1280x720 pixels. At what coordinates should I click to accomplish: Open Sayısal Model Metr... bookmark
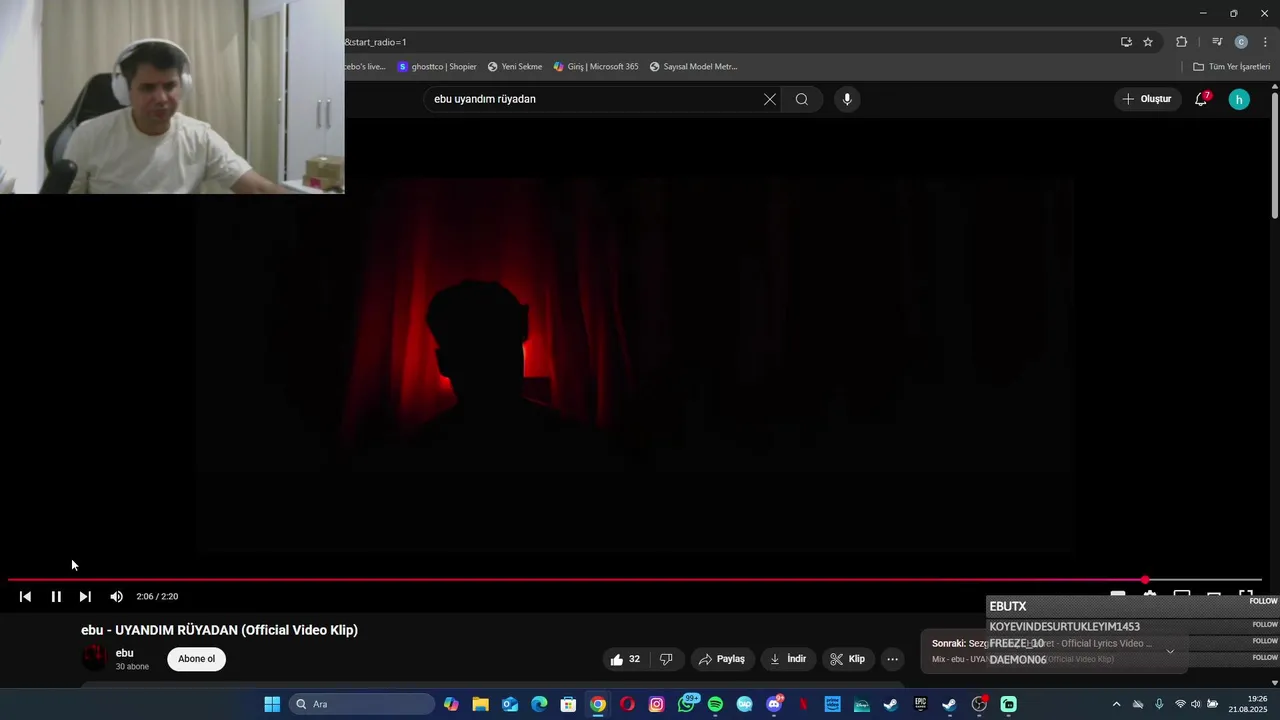pyautogui.click(x=693, y=67)
